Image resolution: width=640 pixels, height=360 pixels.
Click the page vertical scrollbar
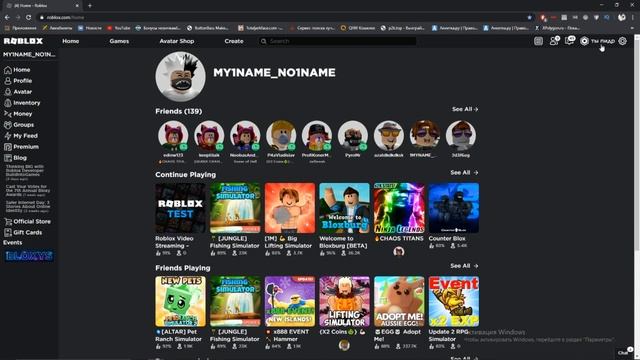(x=637, y=196)
